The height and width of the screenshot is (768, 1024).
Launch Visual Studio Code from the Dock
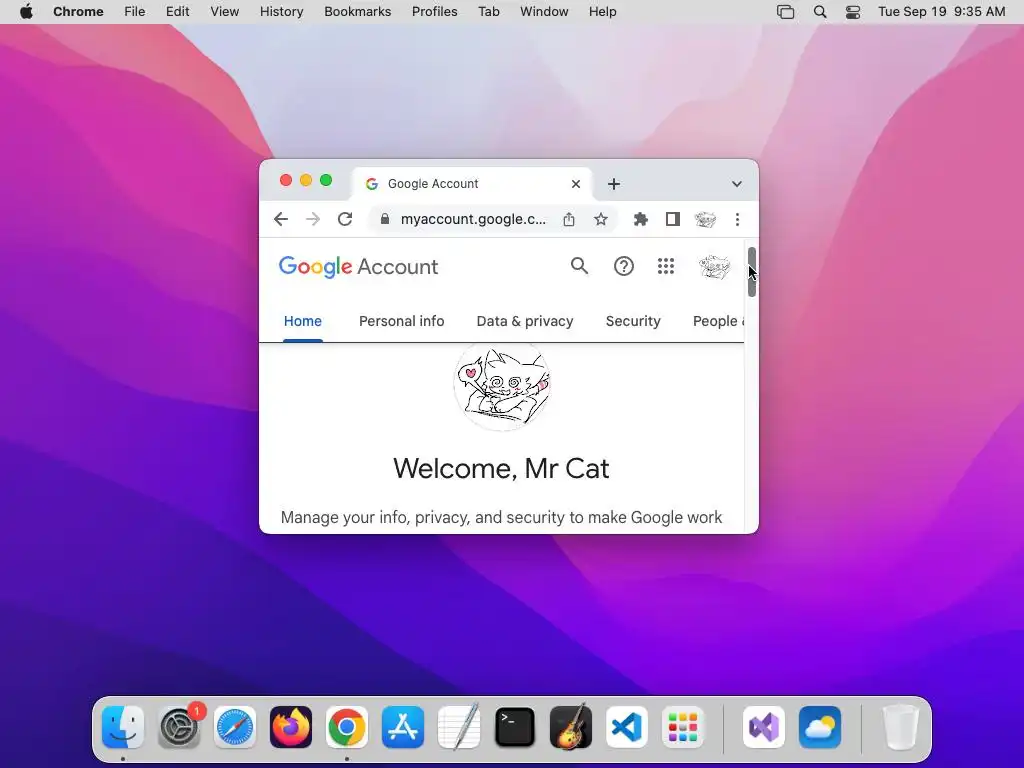[x=627, y=727]
